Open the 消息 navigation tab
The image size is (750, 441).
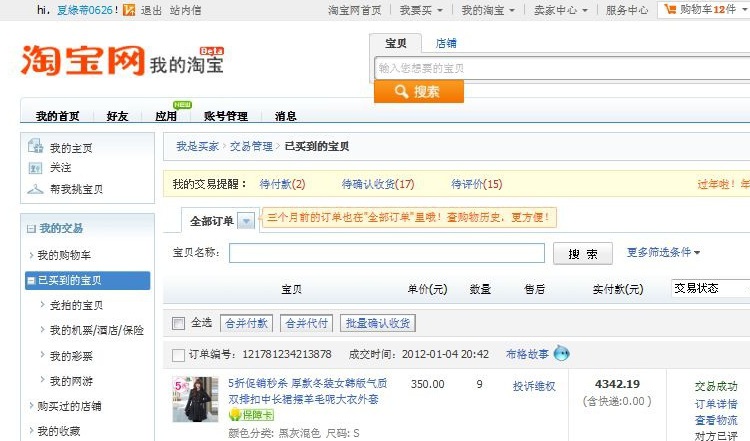pos(286,116)
